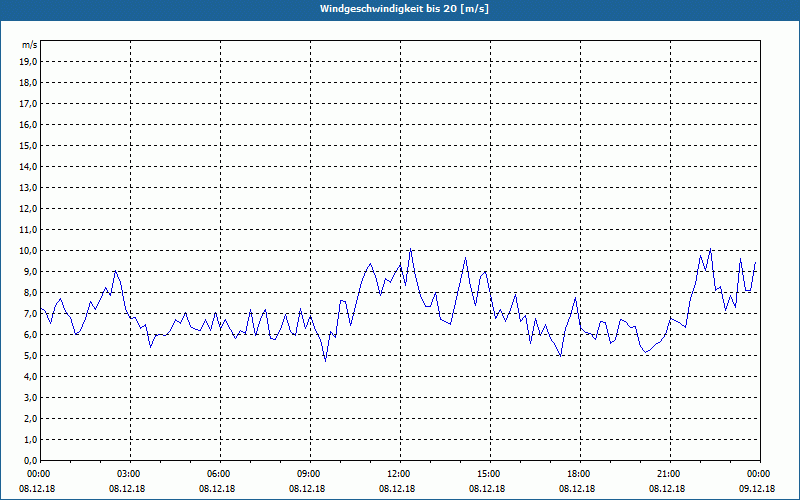The image size is (800, 500).
Task: Click the 08.12.18 date under 03:00
Action: click(128, 488)
